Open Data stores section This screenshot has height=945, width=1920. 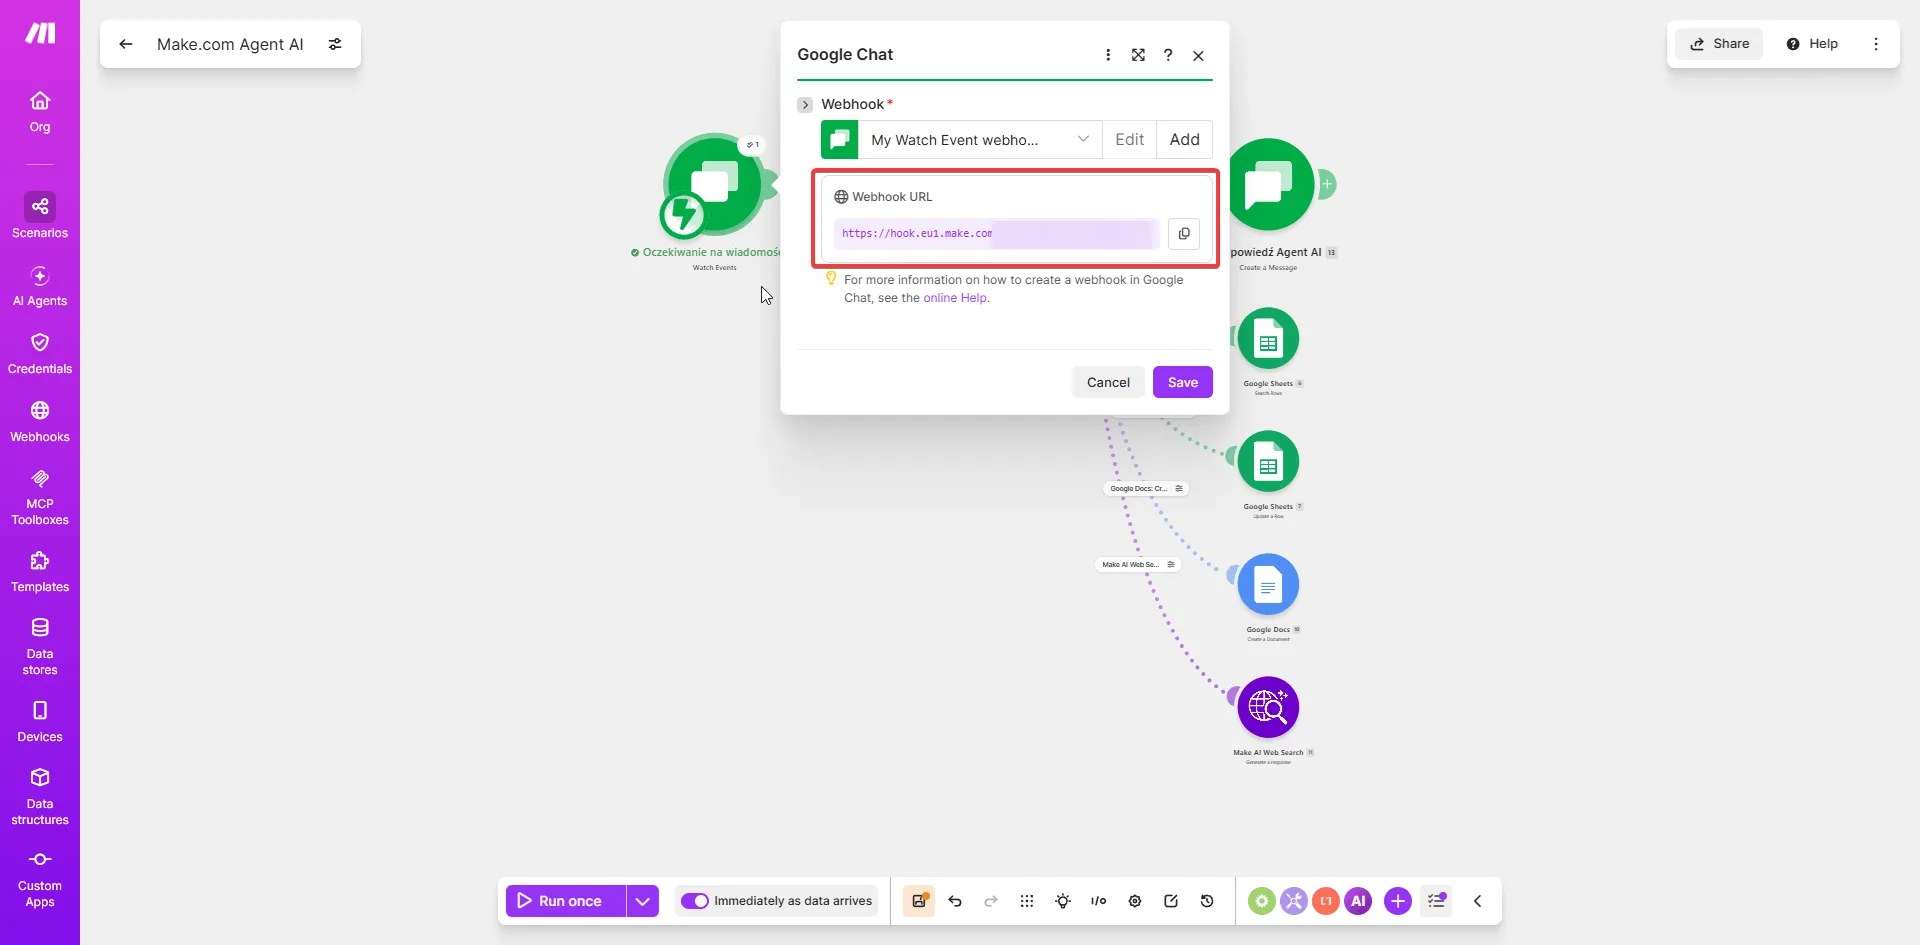40,646
